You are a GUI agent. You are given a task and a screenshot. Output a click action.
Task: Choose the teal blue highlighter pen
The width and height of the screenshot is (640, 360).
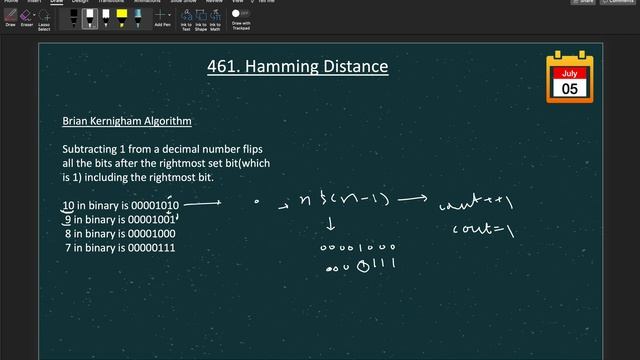coord(138,18)
